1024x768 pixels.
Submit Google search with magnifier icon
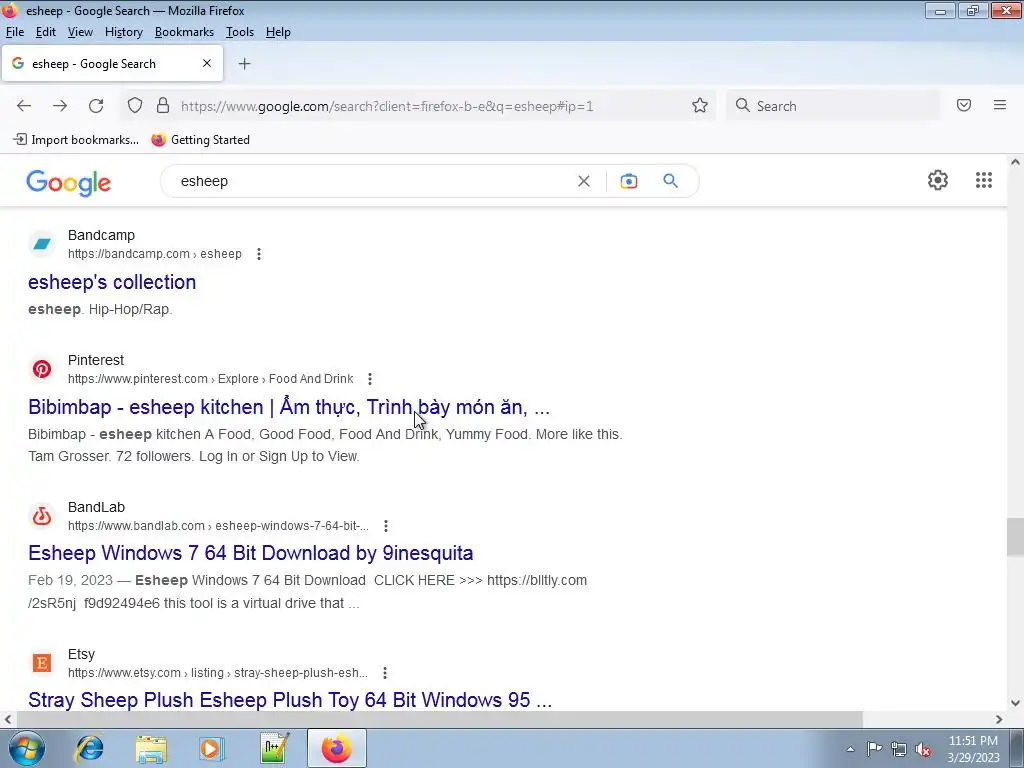tap(670, 181)
